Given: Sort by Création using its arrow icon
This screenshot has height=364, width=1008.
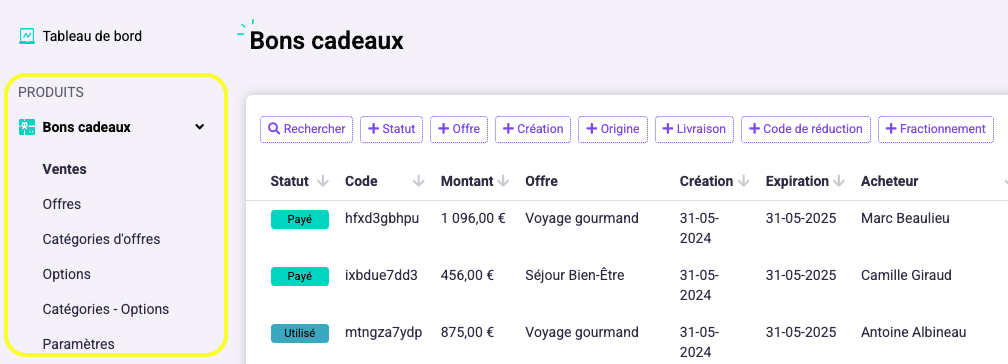Looking at the screenshot, I should click(744, 182).
